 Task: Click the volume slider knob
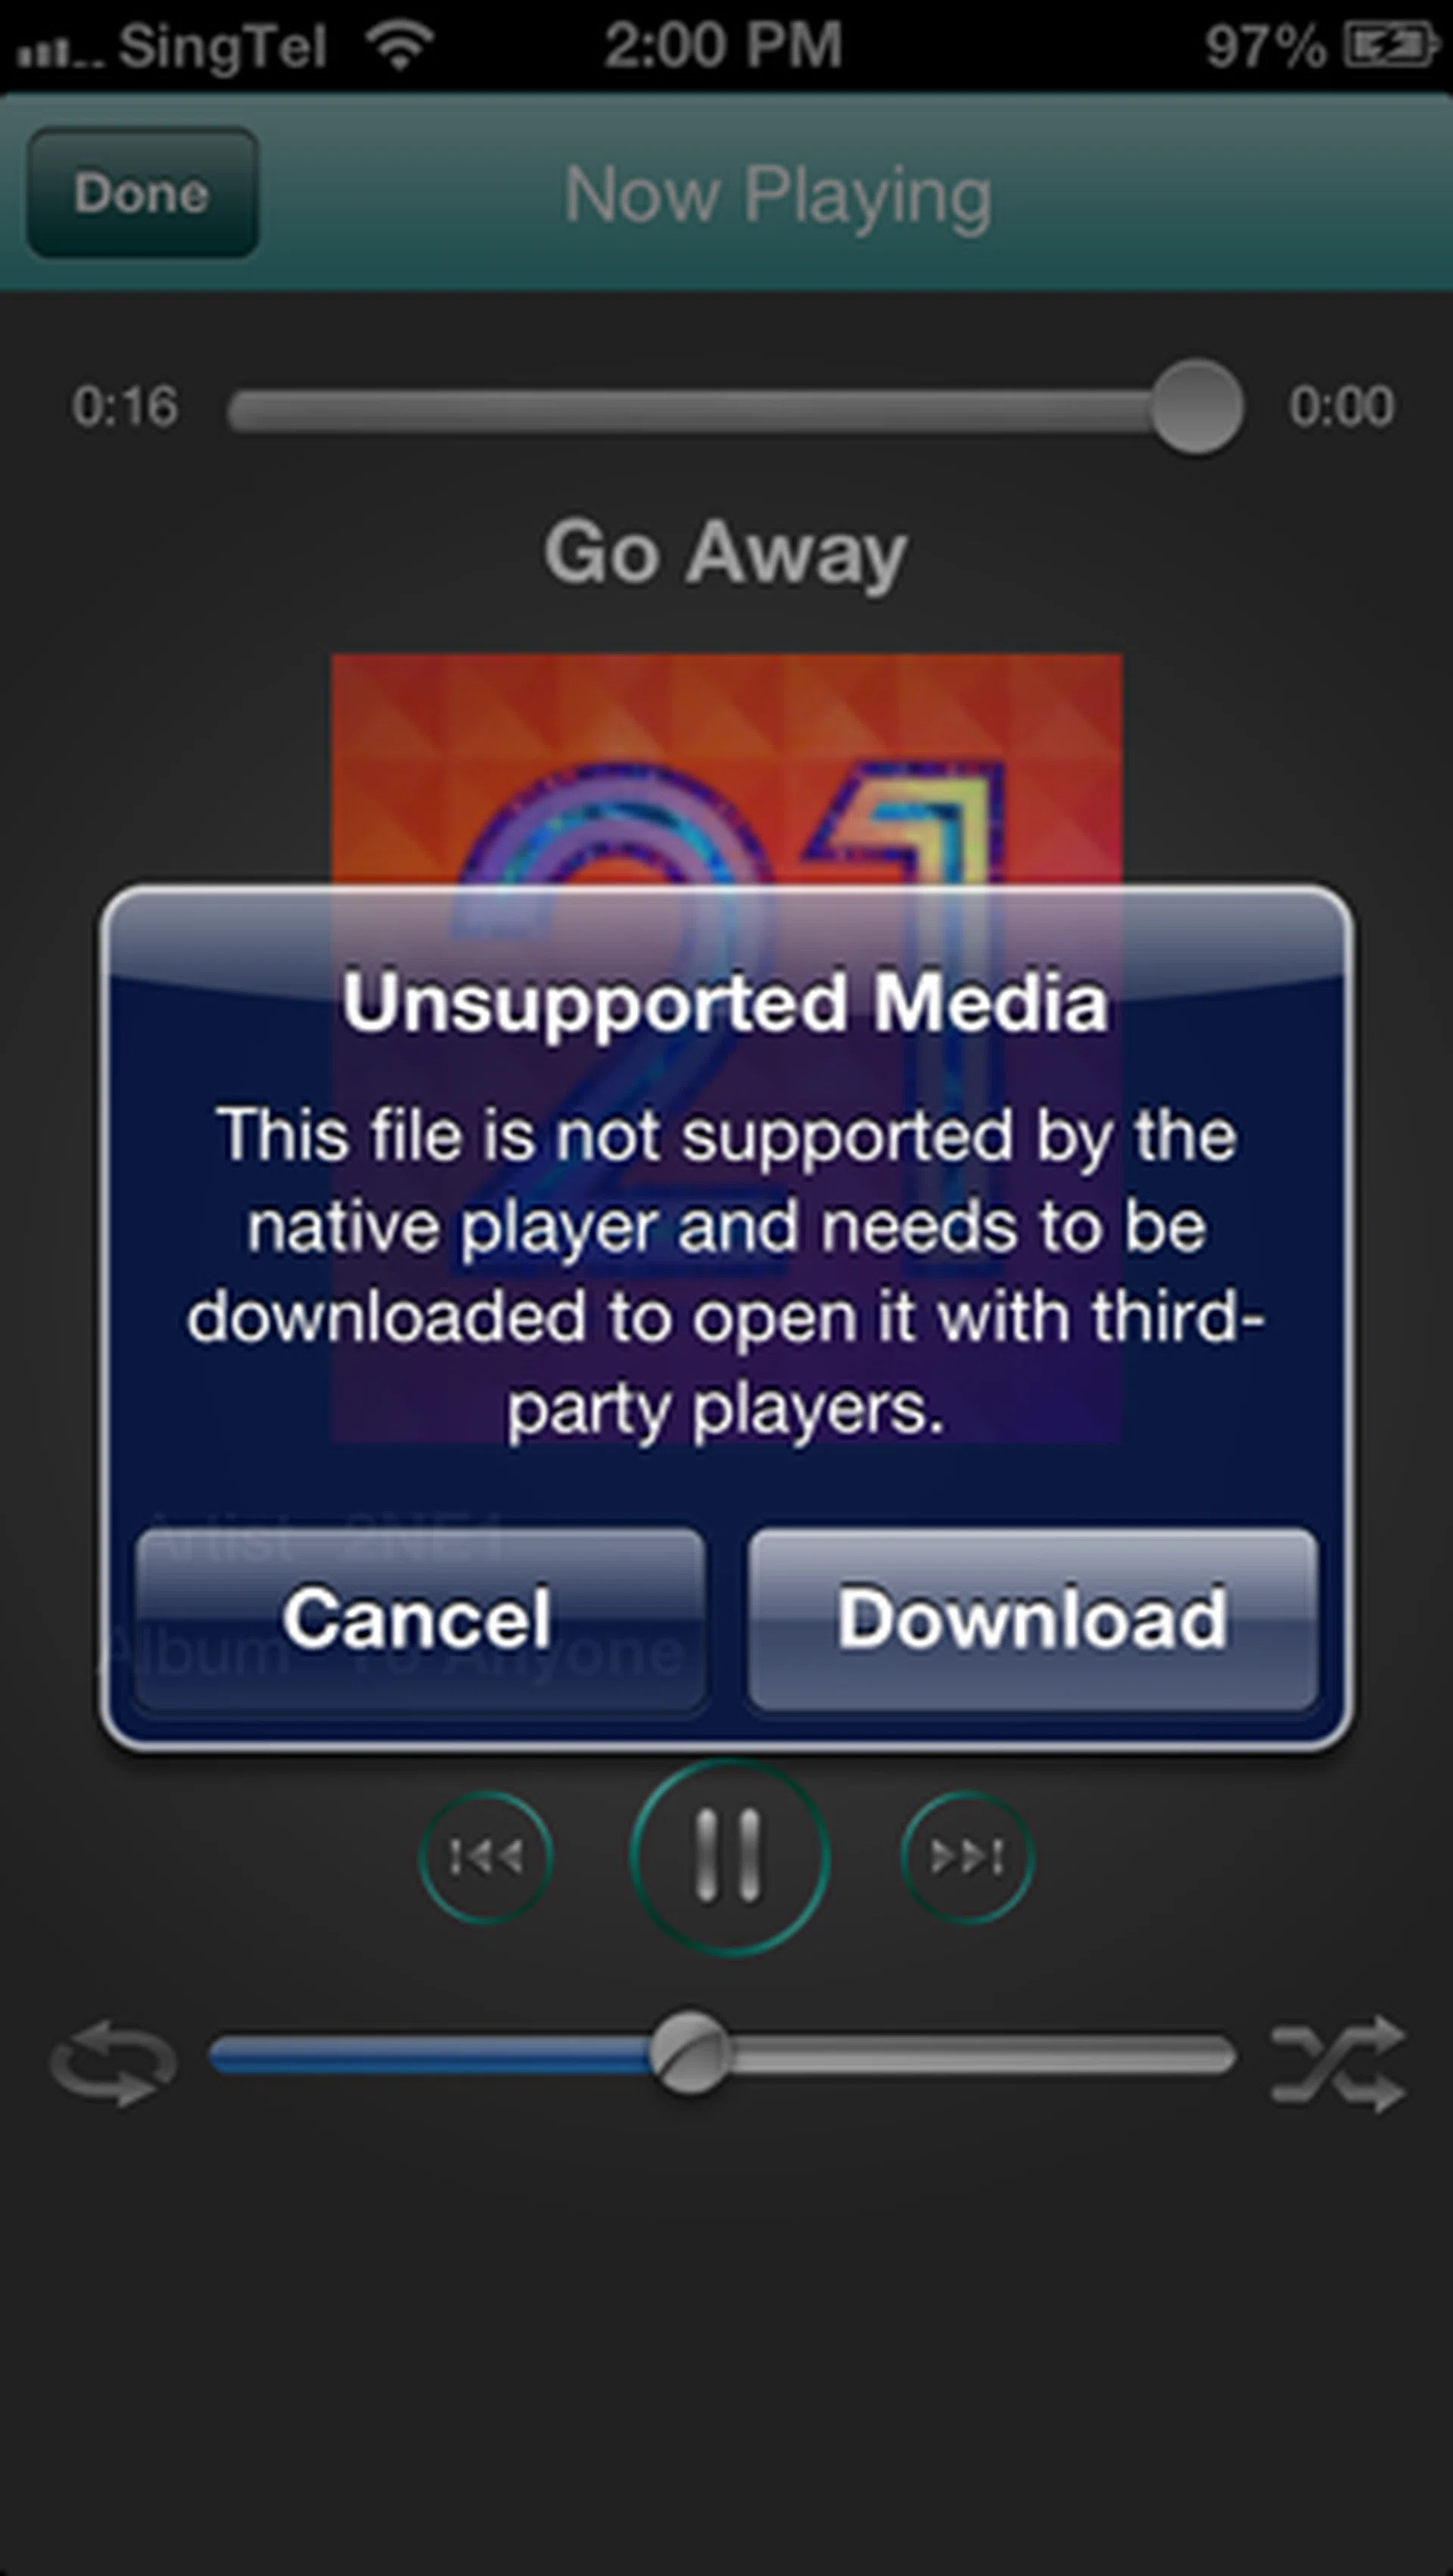[690, 2054]
